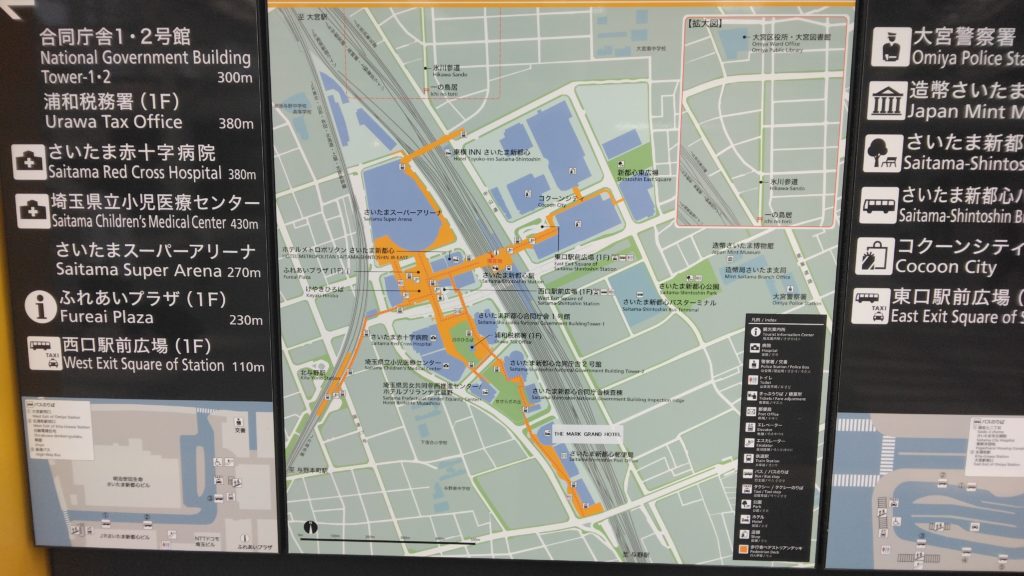Viewport: 1024px width, 576px height.
Task: Click the police officer icon for Omiya Police
Action: (889, 47)
